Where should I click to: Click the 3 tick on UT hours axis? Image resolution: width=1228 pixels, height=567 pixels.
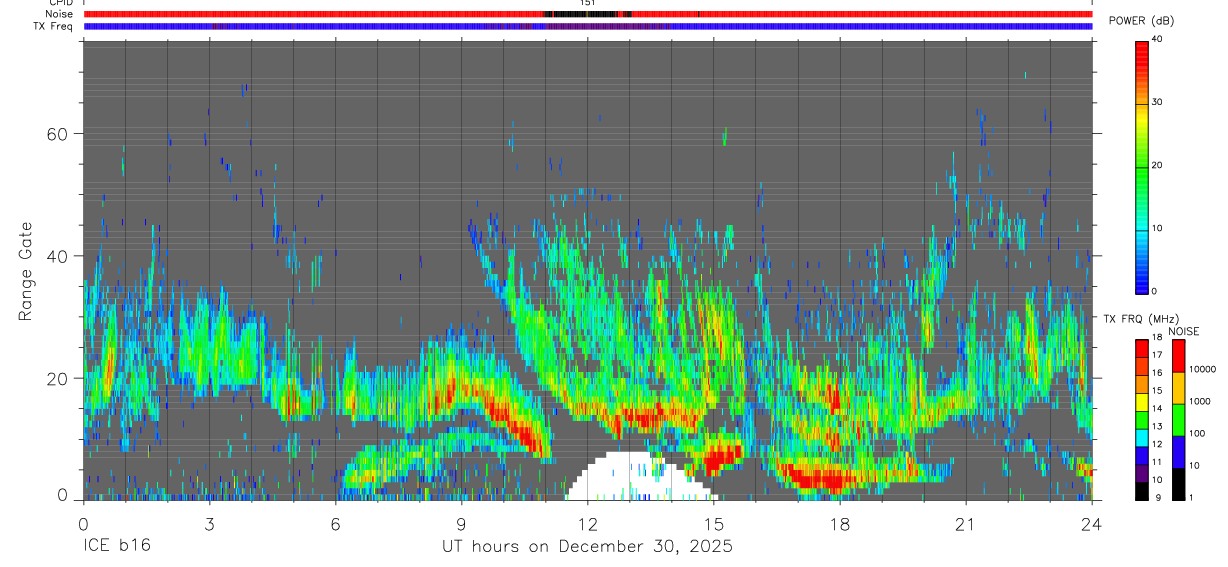pyautogui.click(x=209, y=523)
